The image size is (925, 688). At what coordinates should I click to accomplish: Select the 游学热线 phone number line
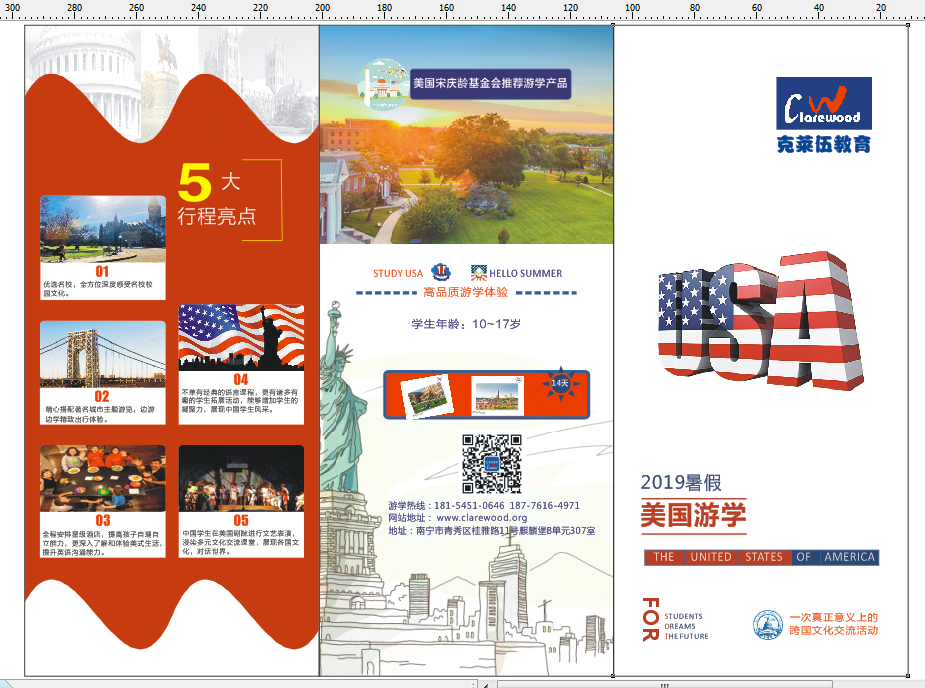[484, 506]
